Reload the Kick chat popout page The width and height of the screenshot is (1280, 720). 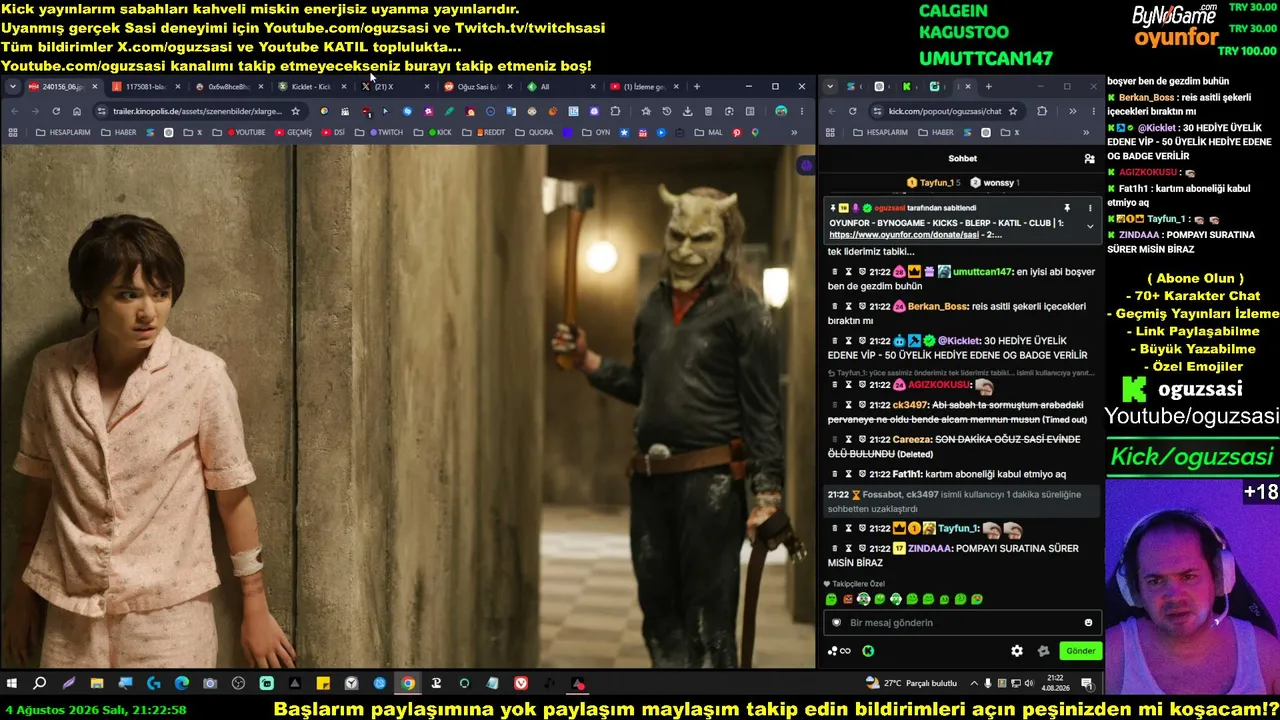[x=852, y=111]
